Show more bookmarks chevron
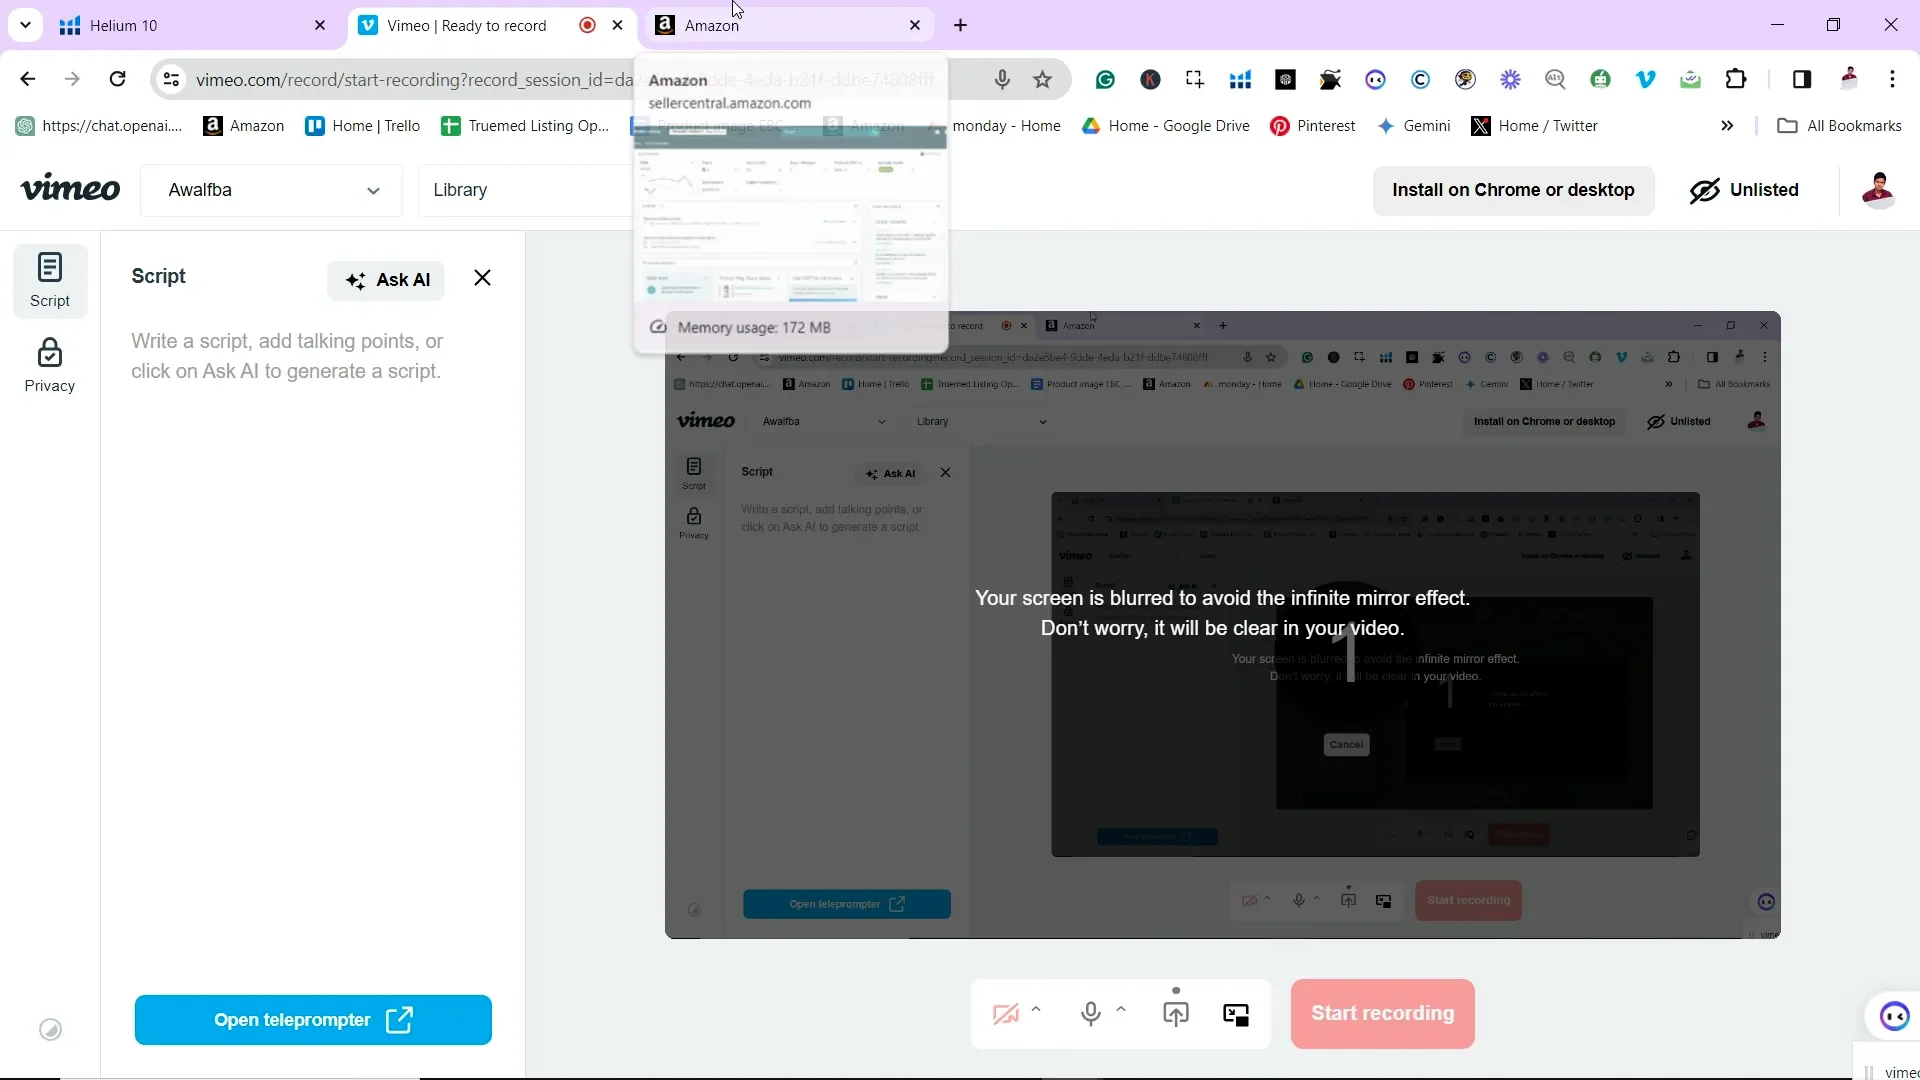Image resolution: width=1920 pixels, height=1080 pixels. (1727, 126)
